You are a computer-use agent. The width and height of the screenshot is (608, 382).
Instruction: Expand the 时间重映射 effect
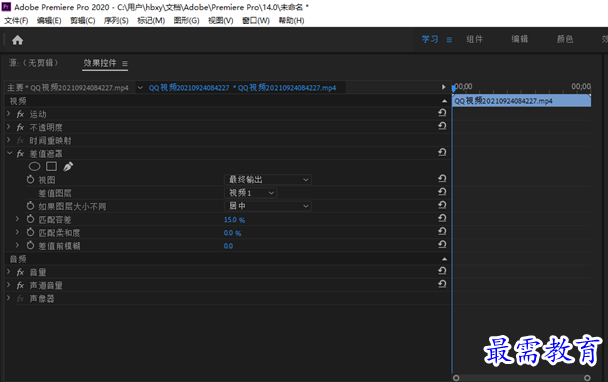(x=9, y=140)
